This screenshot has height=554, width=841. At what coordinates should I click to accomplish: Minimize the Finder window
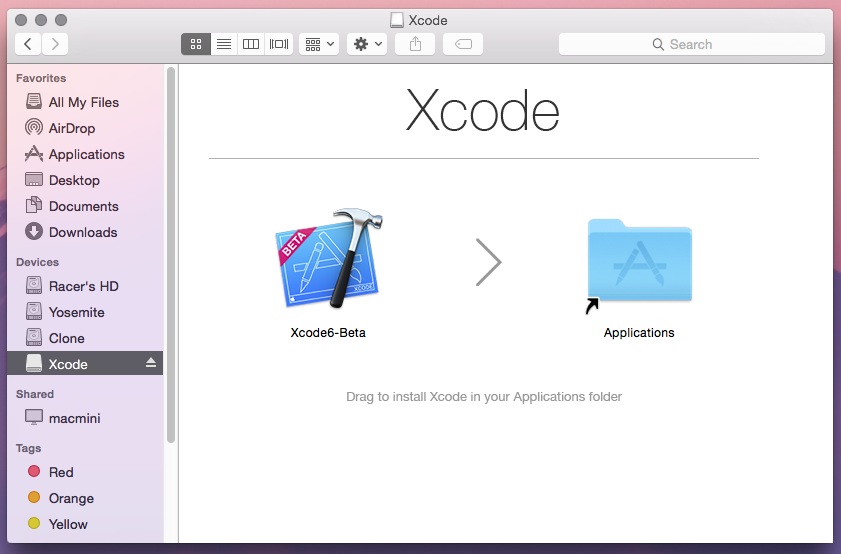(x=41, y=20)
